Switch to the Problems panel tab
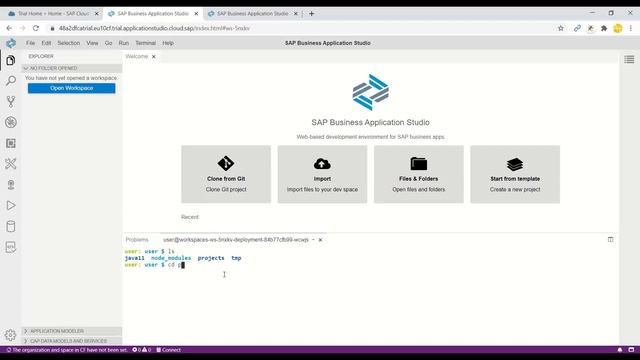 pos(137,240)
